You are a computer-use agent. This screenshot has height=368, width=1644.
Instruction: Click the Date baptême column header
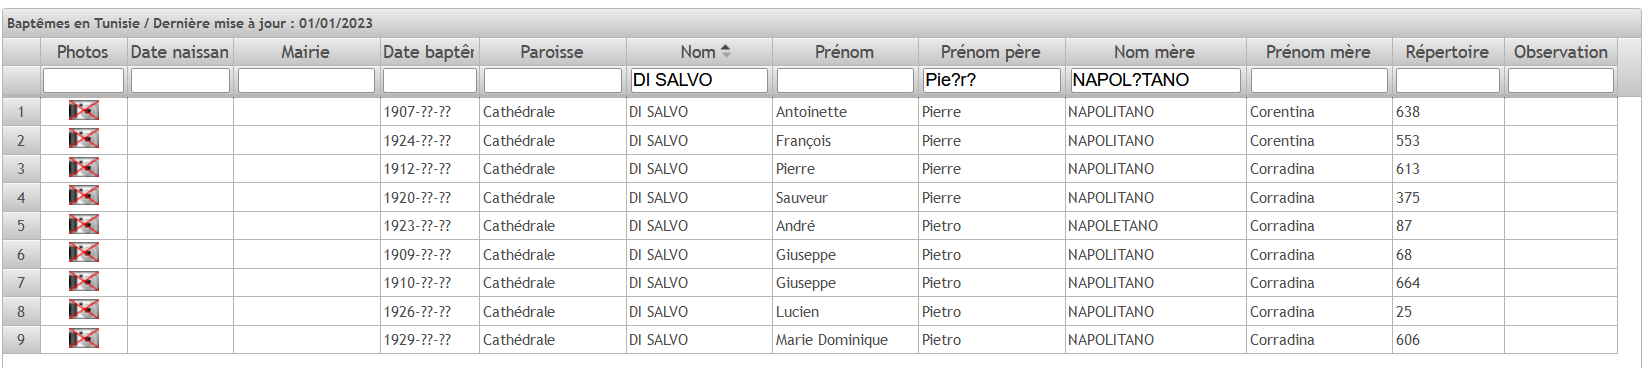coord(429,52)
